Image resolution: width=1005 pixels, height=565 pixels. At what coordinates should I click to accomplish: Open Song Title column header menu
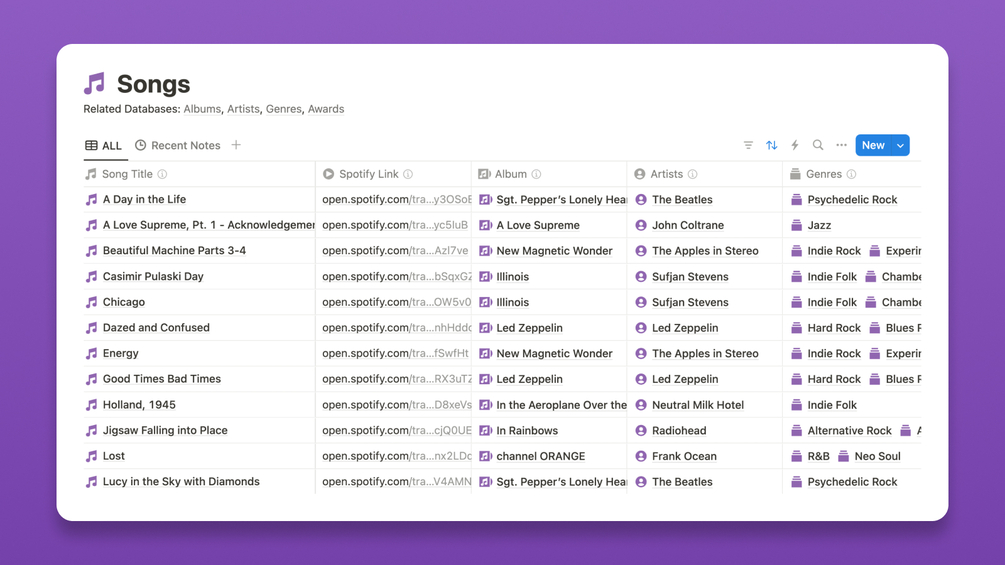tap(199, 174)
